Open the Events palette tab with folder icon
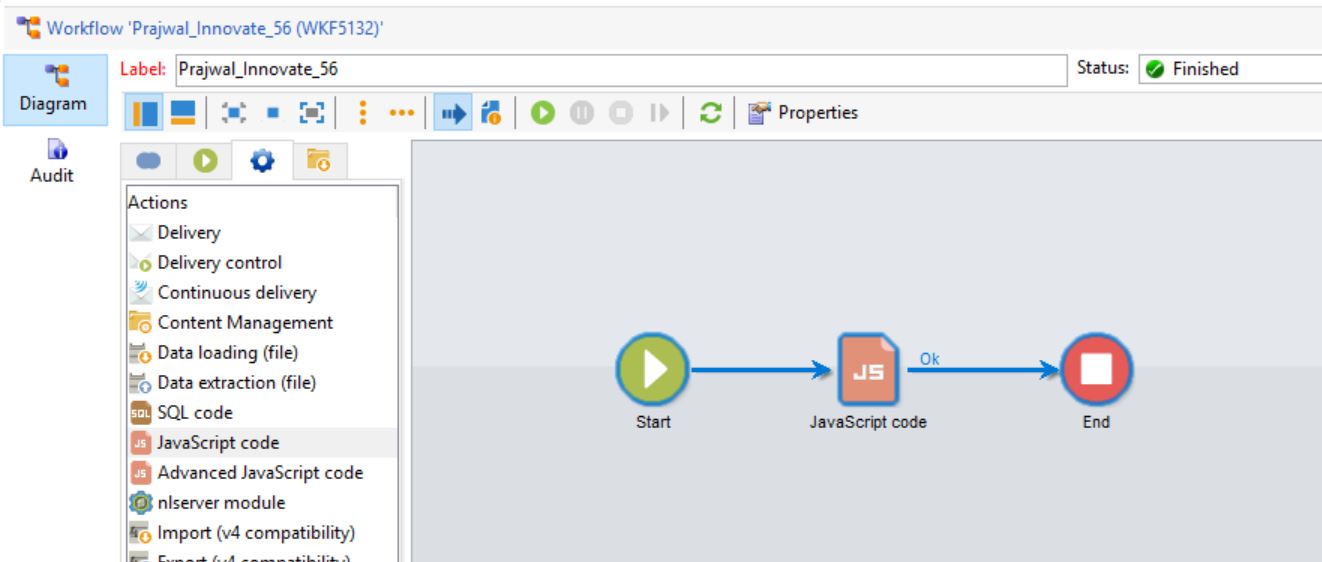Screen dimensions: 1322x562 (318, 161)
